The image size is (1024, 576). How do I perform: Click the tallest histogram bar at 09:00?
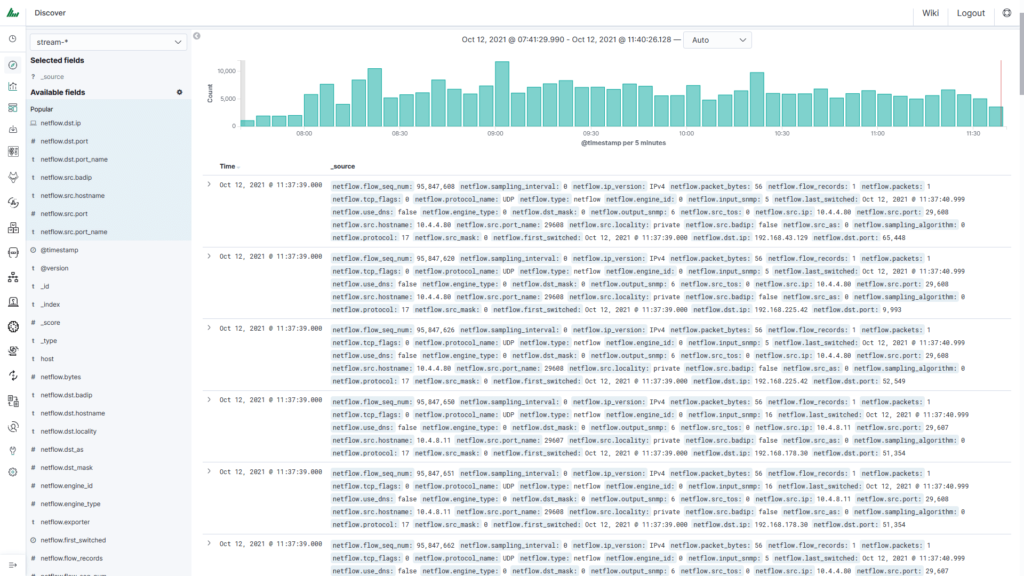click(x=501, y=94)
